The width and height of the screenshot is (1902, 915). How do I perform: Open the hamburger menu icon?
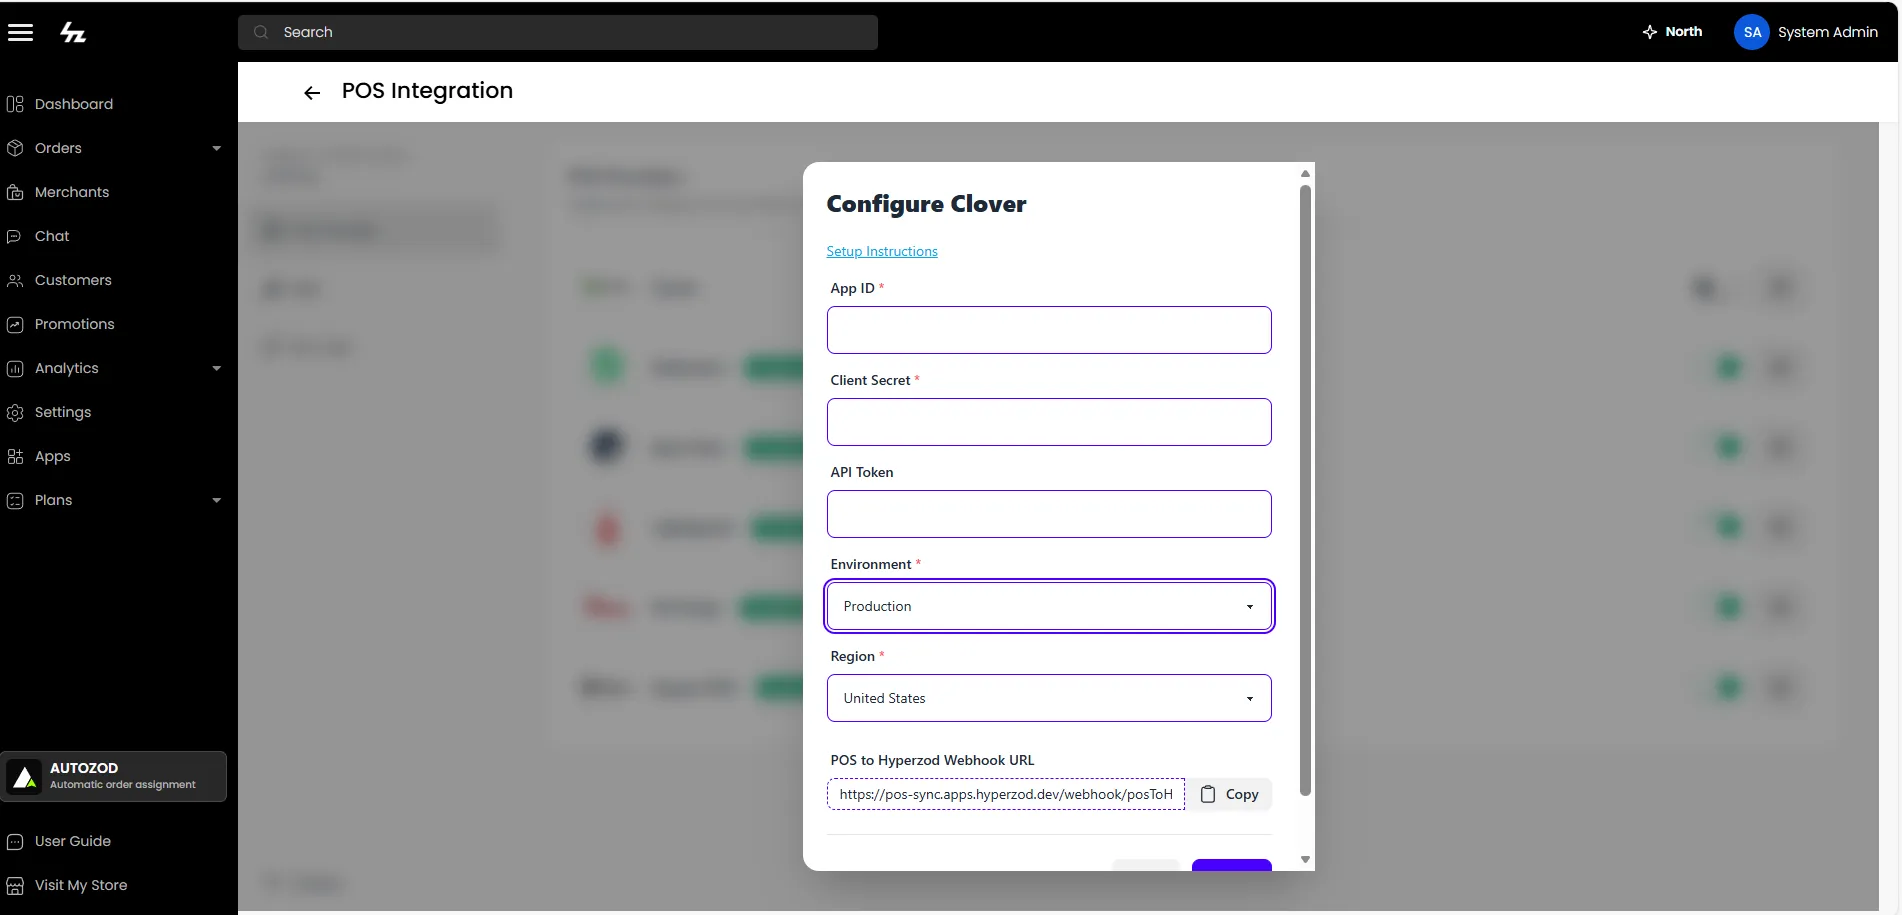[x=20, y=32]
